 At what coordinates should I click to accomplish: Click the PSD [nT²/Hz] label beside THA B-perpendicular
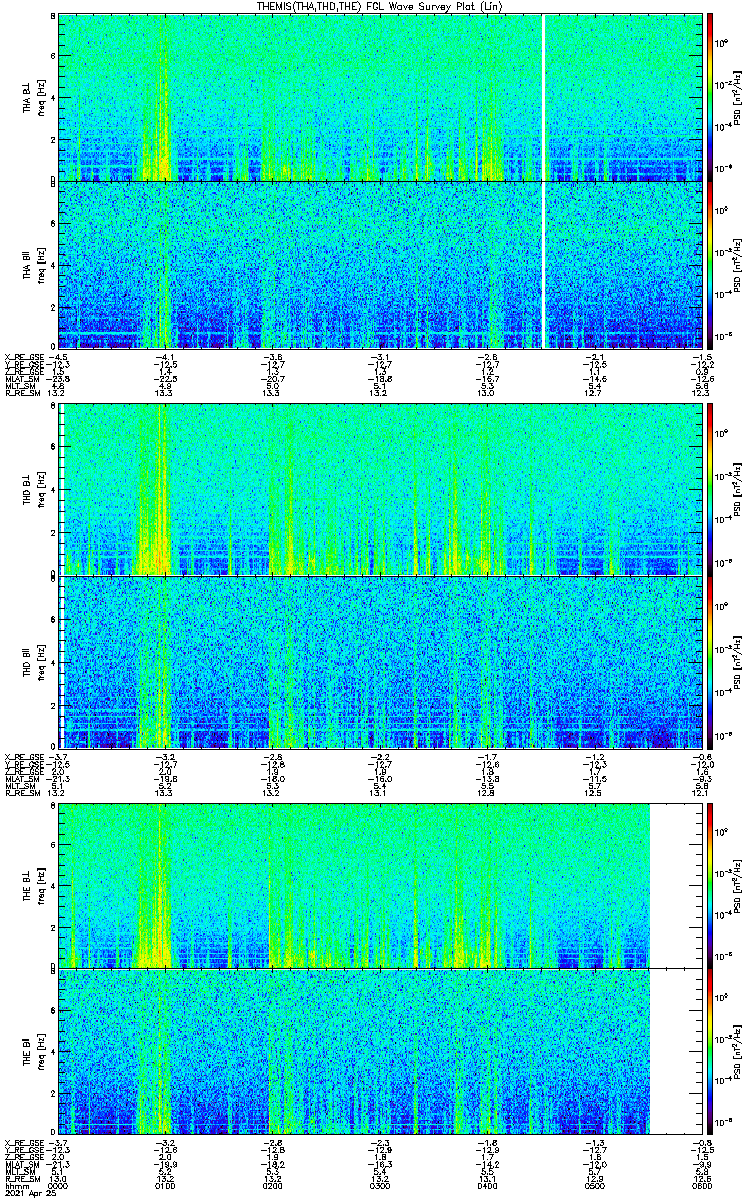point(737,96)
